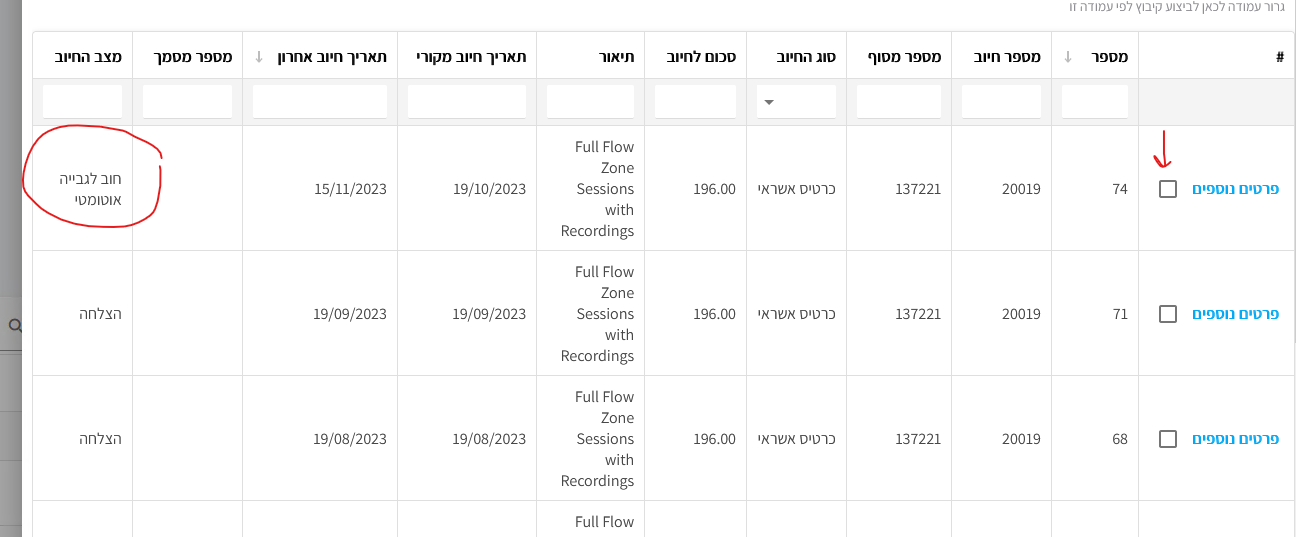Click the מספר מסוף filter input
Screen dimensions: 1296x537
tap(899, 102)
